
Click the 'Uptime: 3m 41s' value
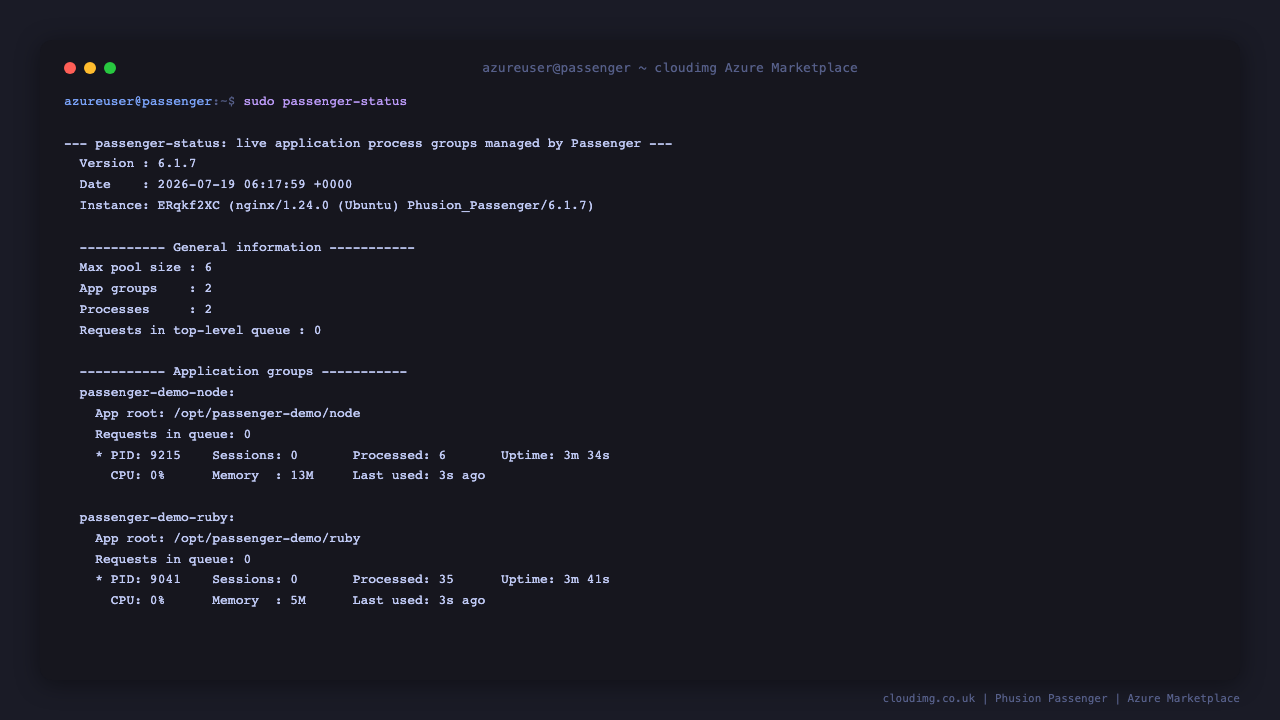click(555, 580)
